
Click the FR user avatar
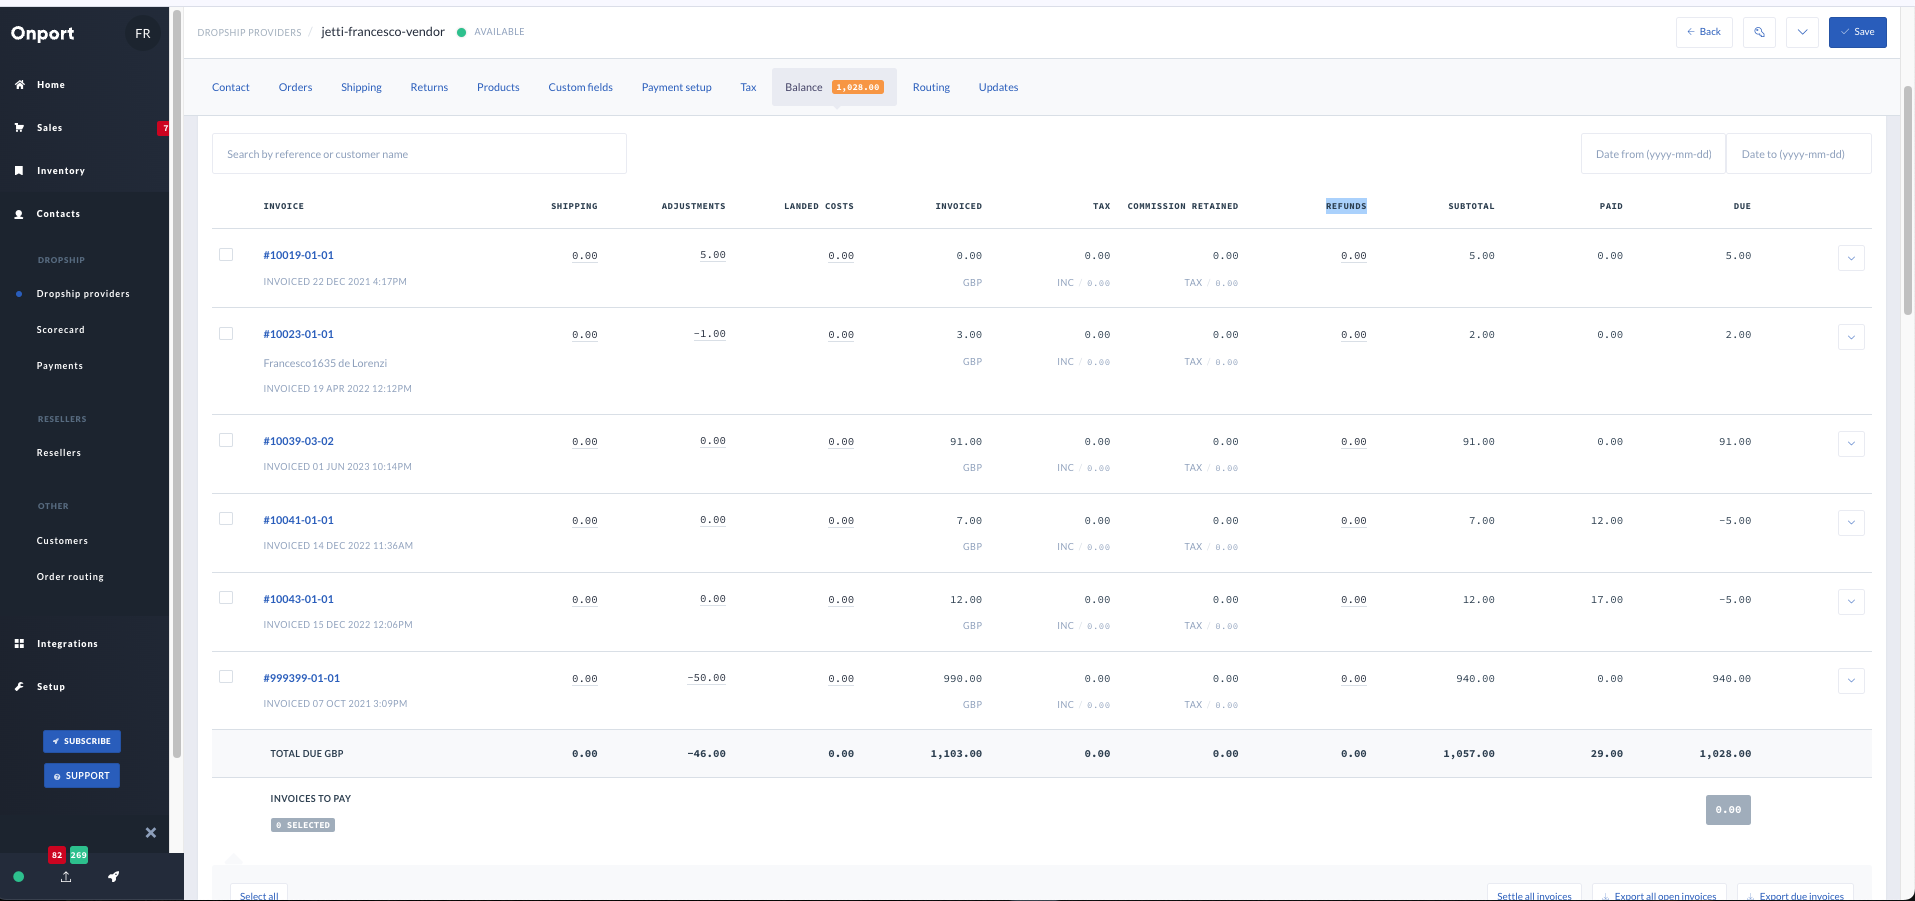(x=143, y=33)
